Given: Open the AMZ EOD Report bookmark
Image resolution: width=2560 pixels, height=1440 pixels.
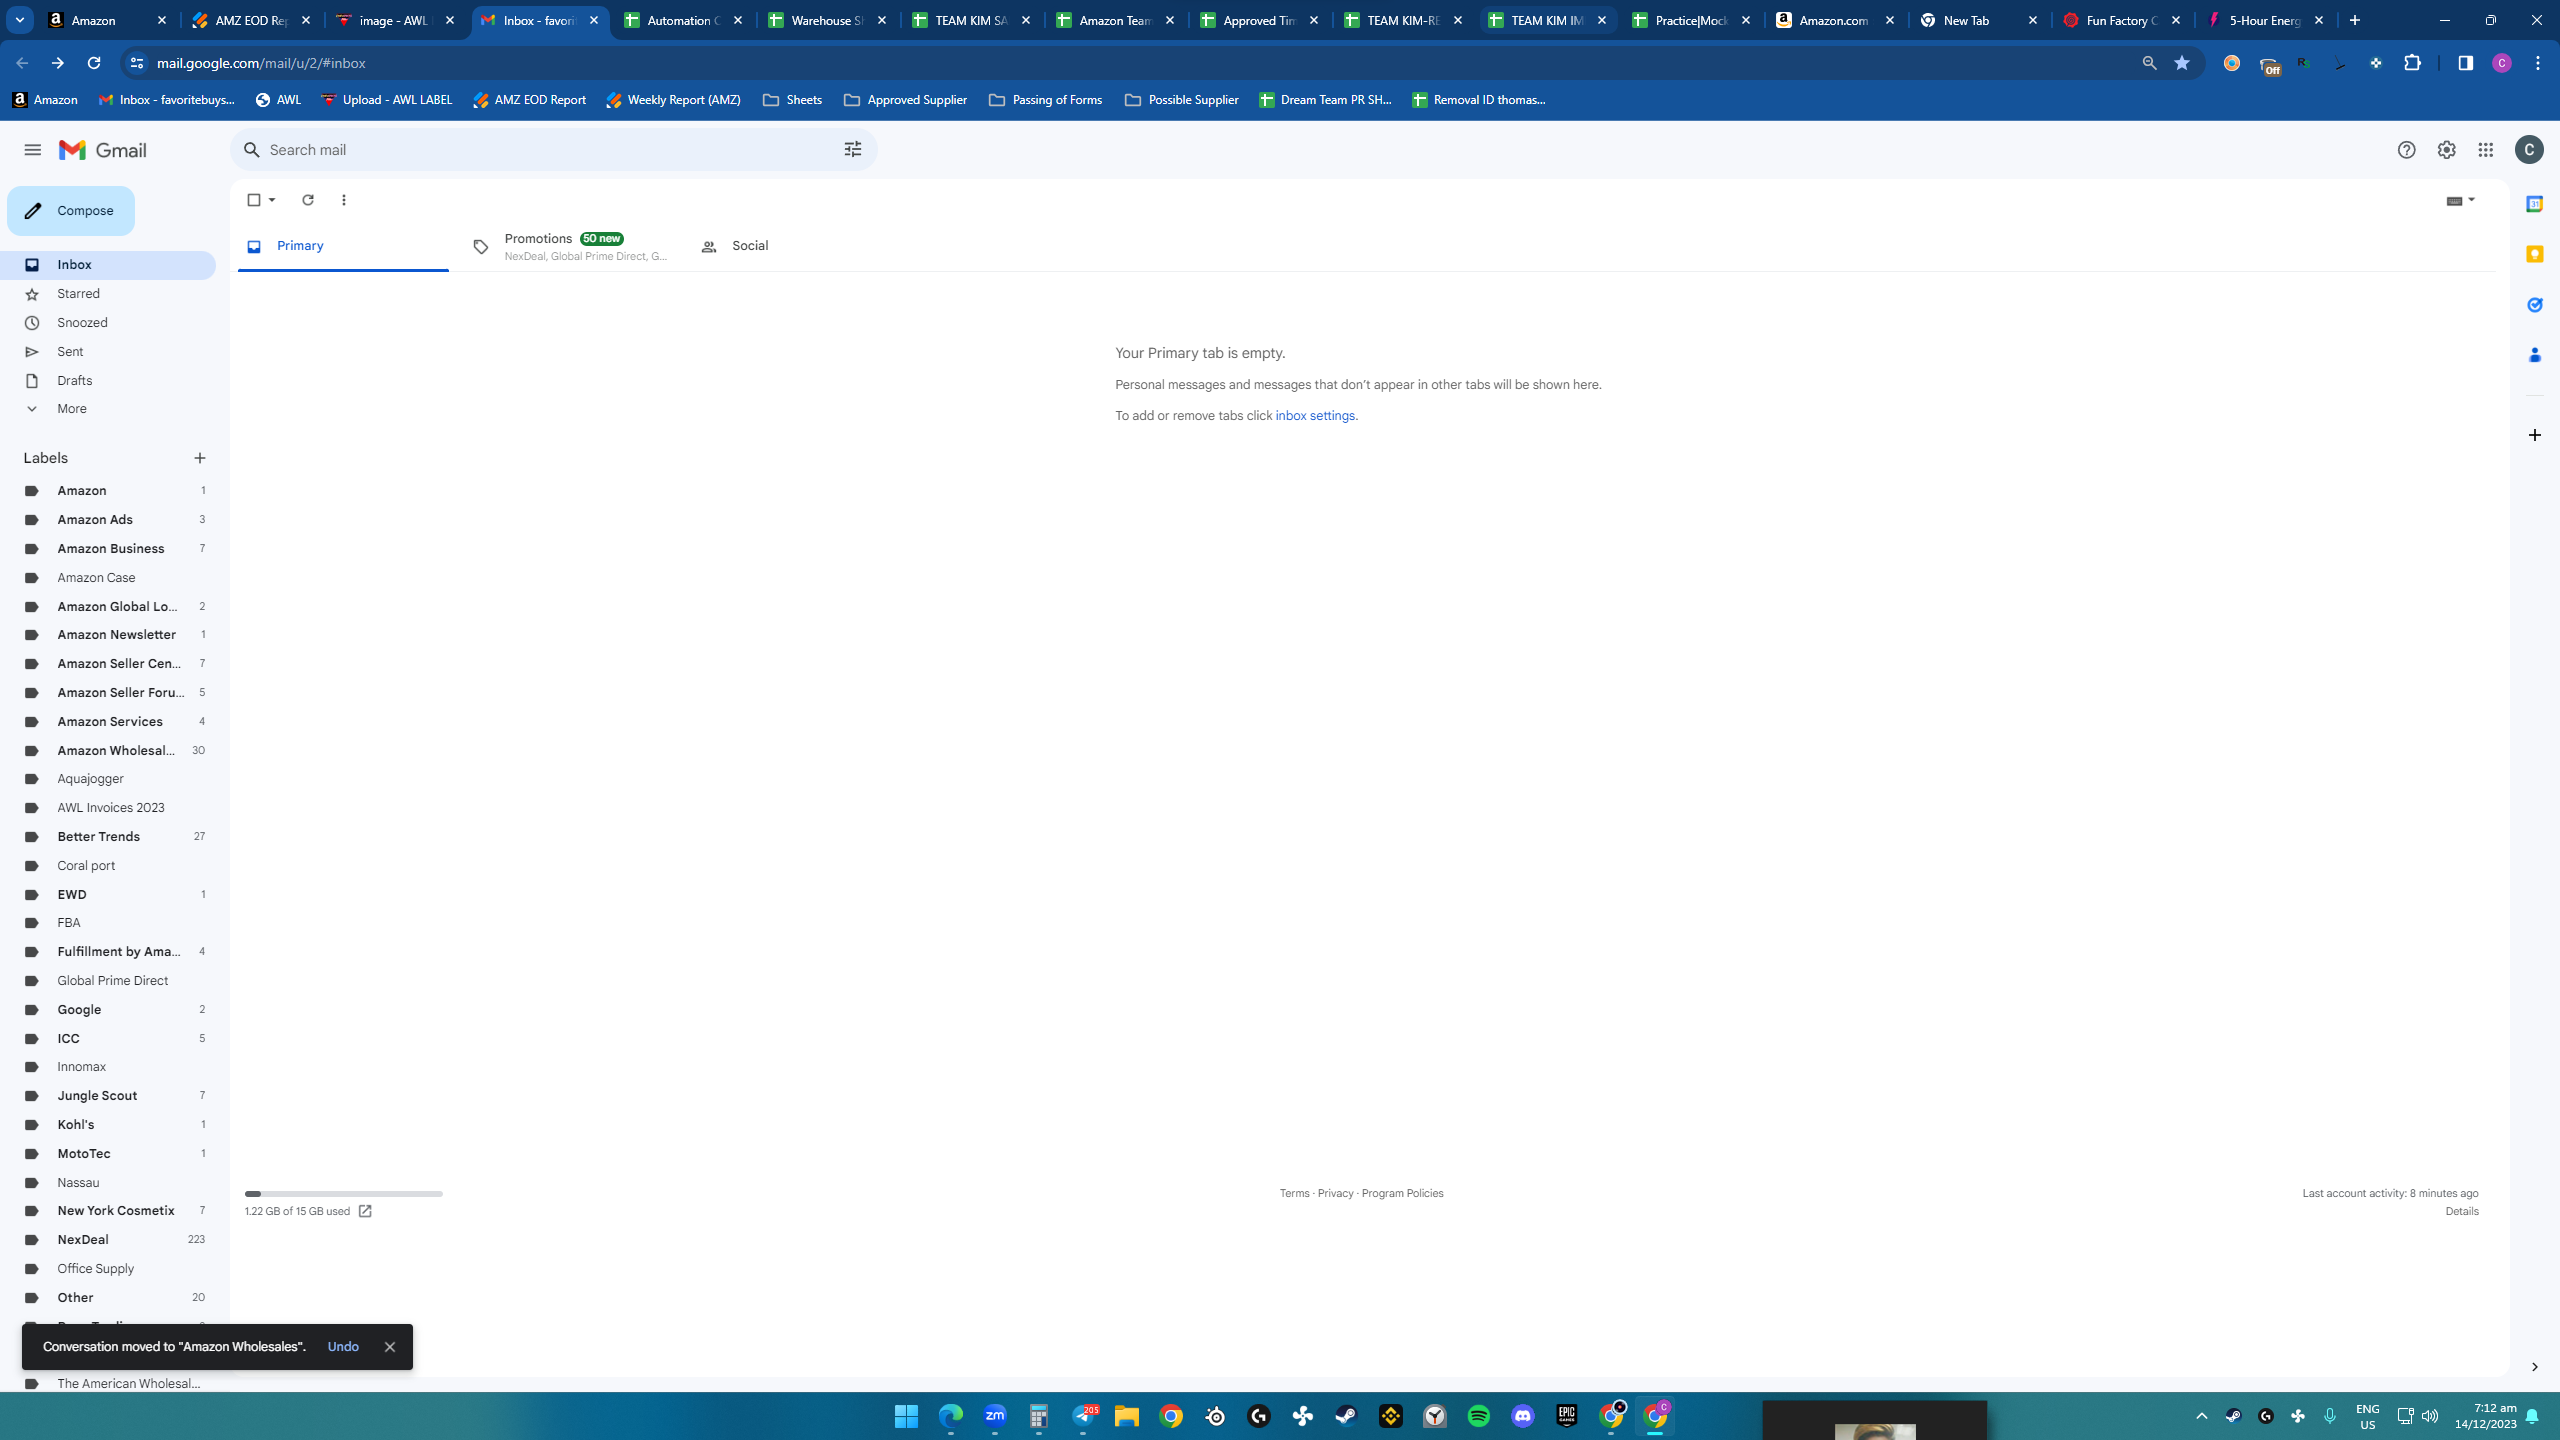Looking at the screenshot, I should [x=529, y=100].
